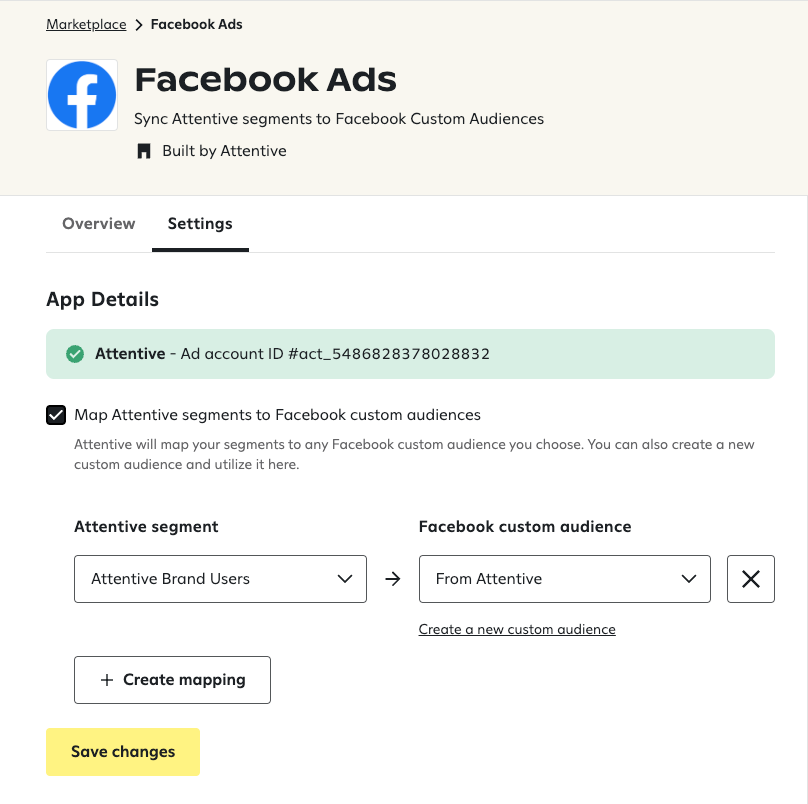Click the Ad account ID status banner
Image resolution: width=808 pixels, height=804 pixels.
click(x=410, y=354)
